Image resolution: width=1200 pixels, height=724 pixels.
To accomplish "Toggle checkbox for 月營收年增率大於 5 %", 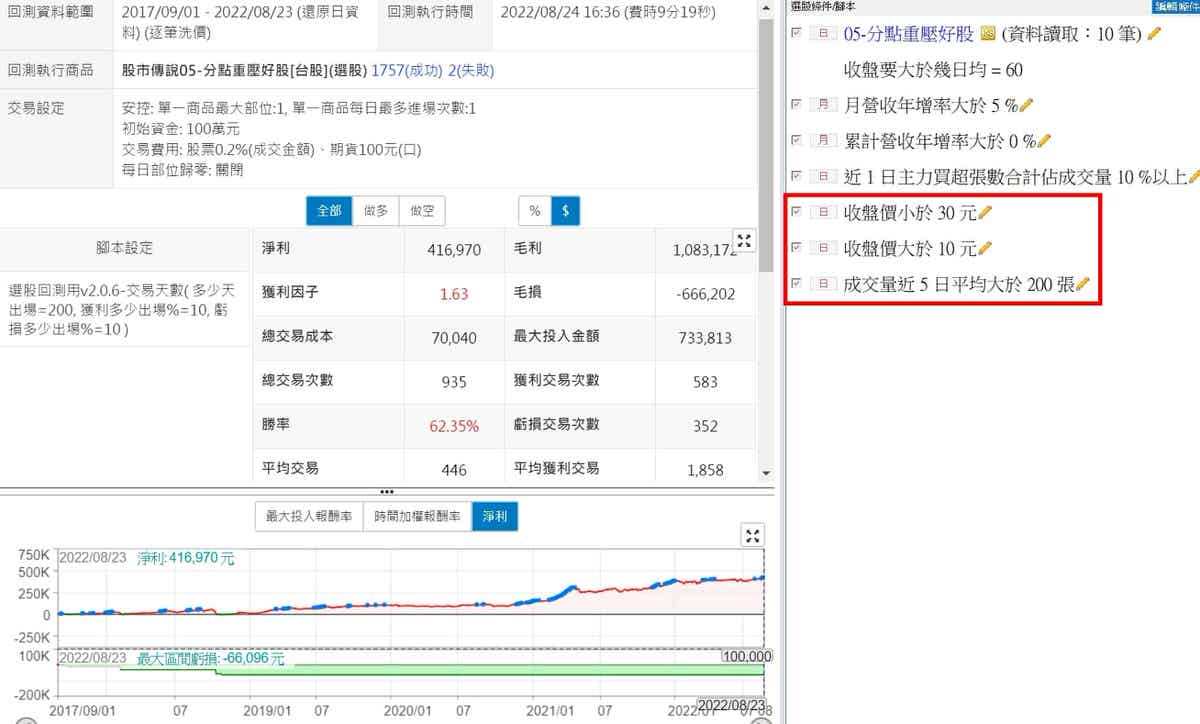I will pyautogui.click(x=796, y=104).
